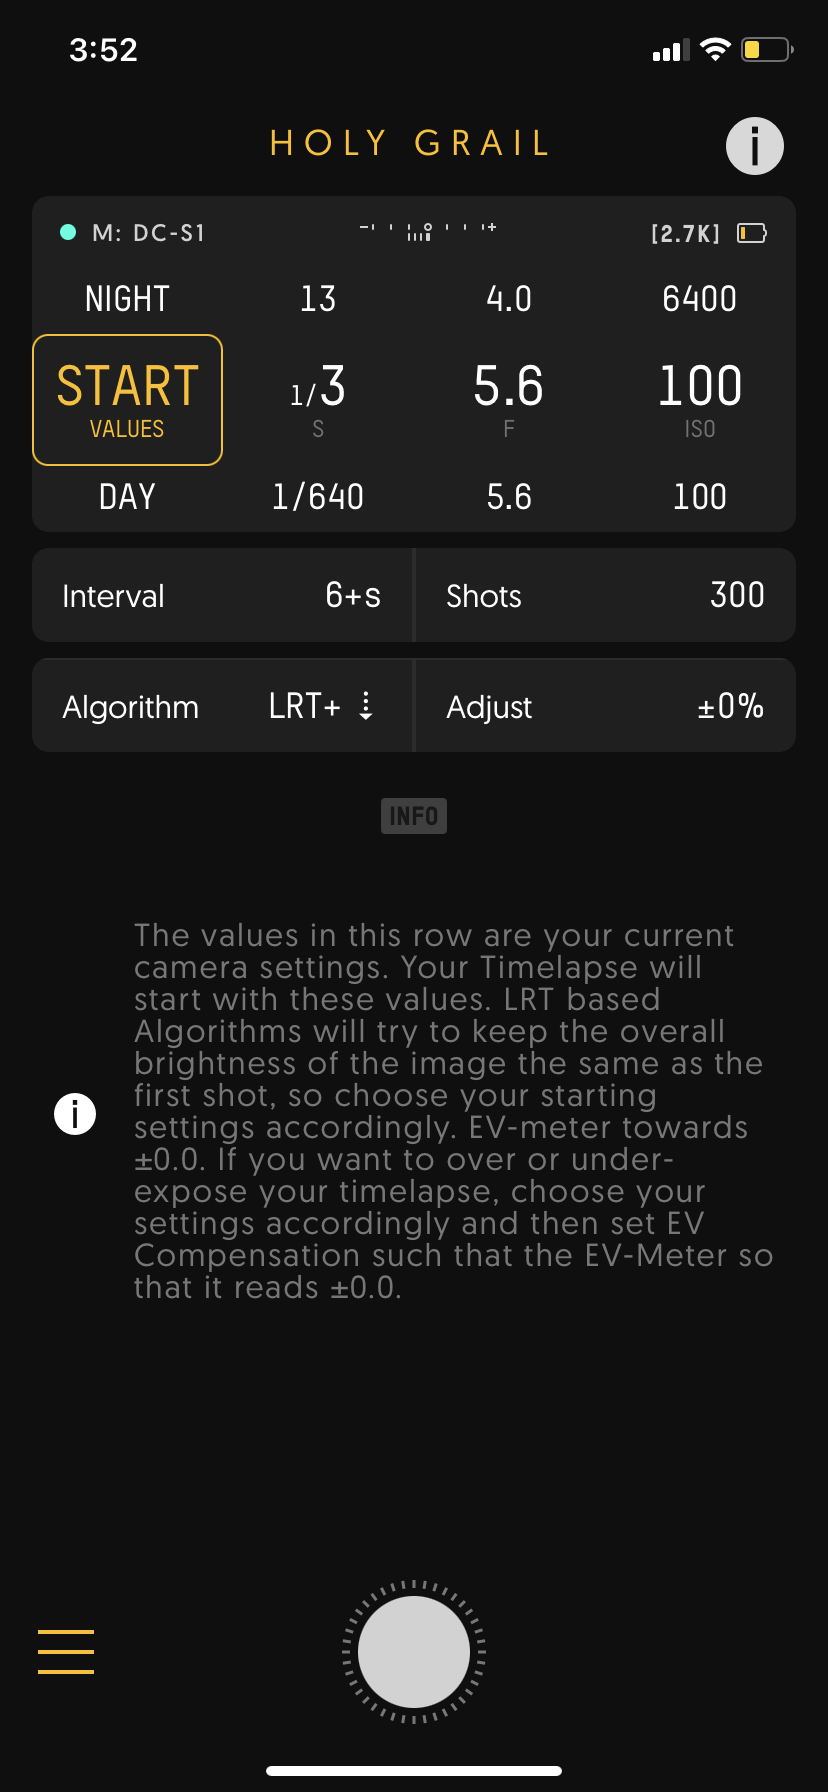Tap the start aperture 5.6 F

[x=509, y=397]
